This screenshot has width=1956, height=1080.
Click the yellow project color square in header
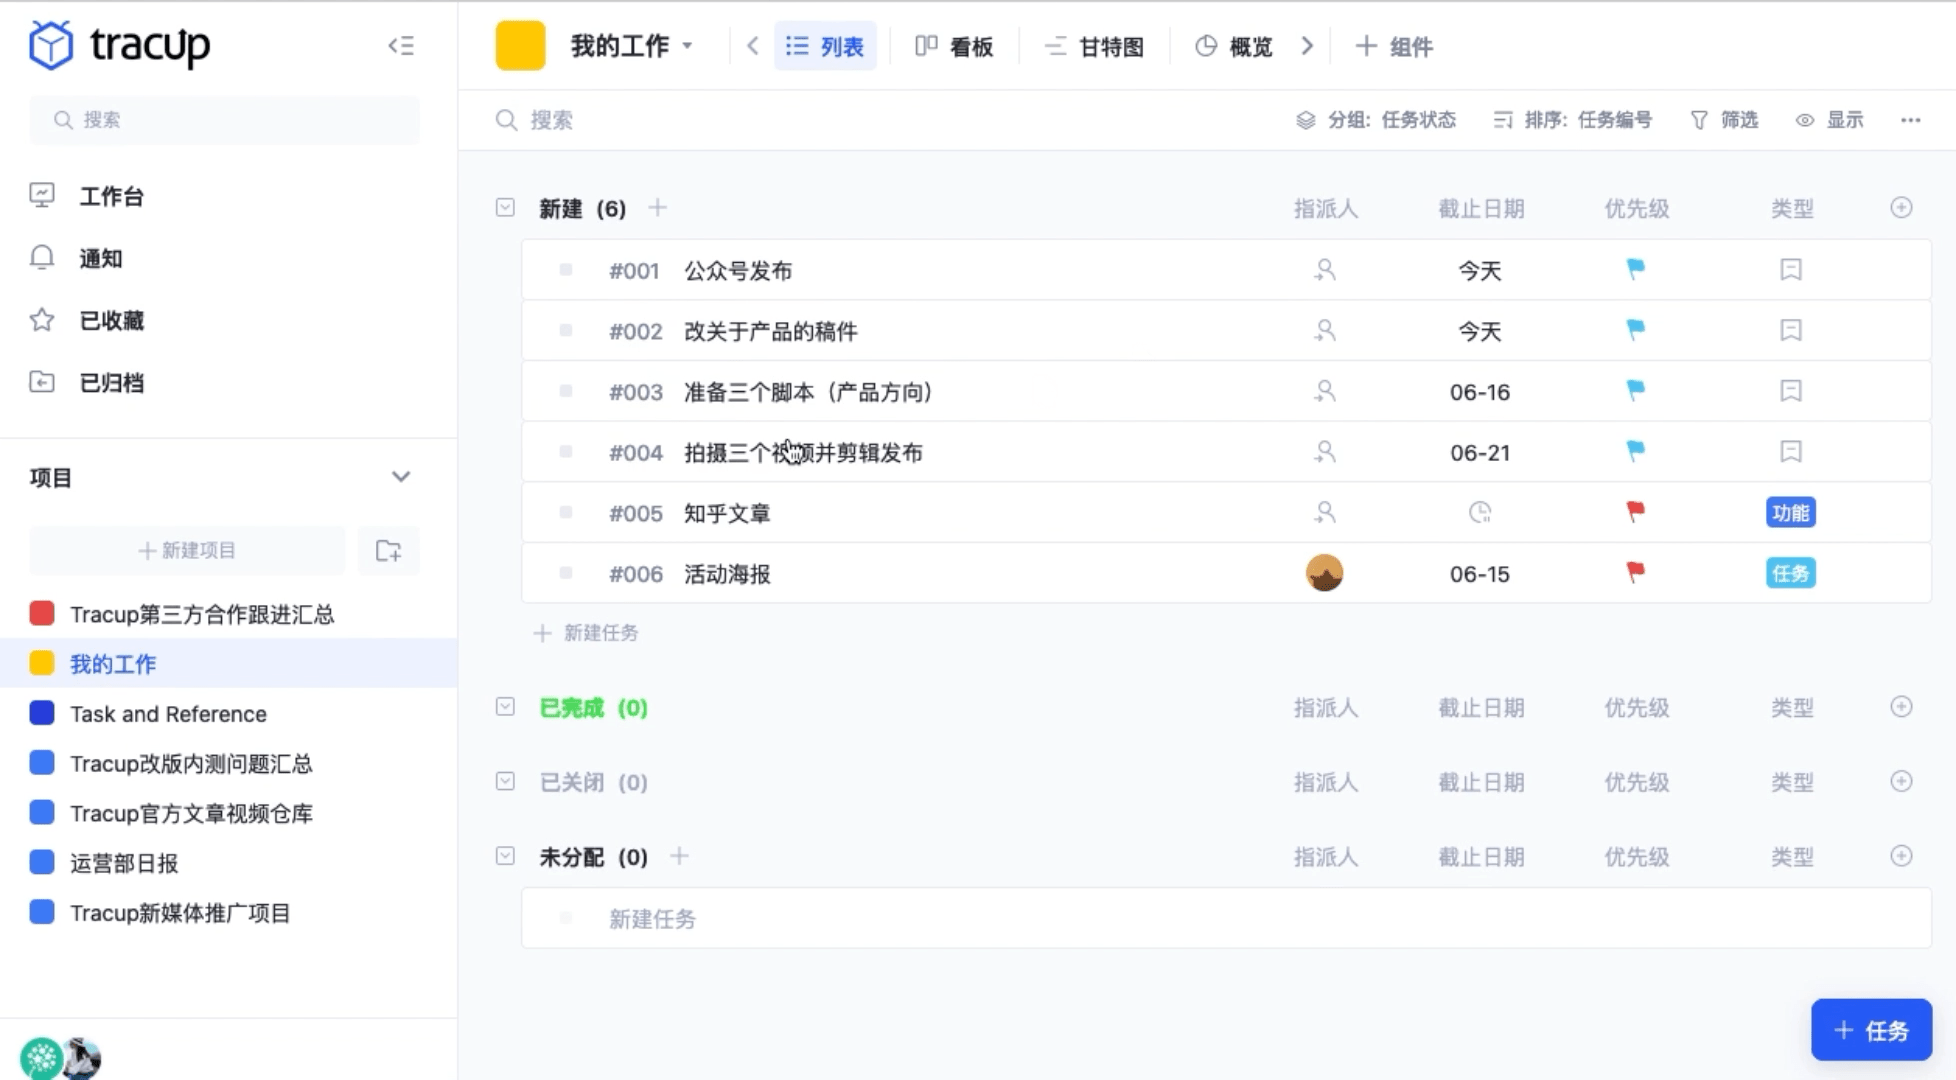pyautogui.click(x=520, y=46)
